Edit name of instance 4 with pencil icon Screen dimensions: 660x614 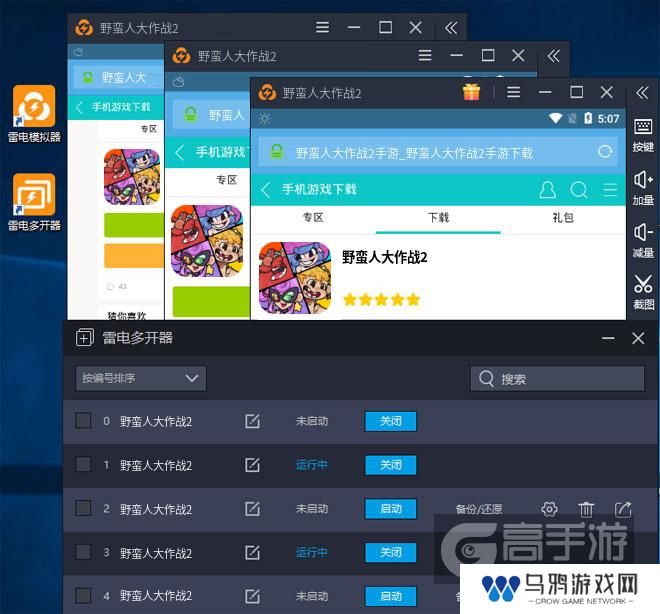[x=252, y=596]
